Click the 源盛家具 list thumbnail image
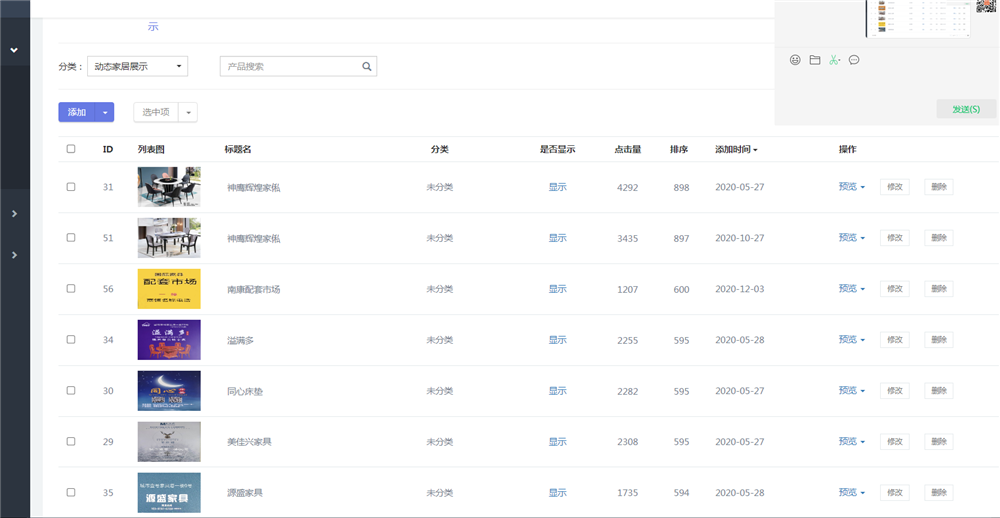This screenshot has height=518, width=1000. point(169,492)
